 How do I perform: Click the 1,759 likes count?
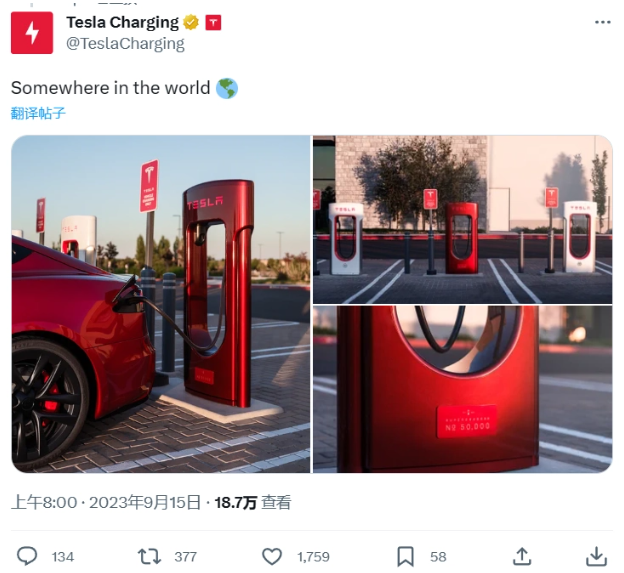tap(313, 557)
